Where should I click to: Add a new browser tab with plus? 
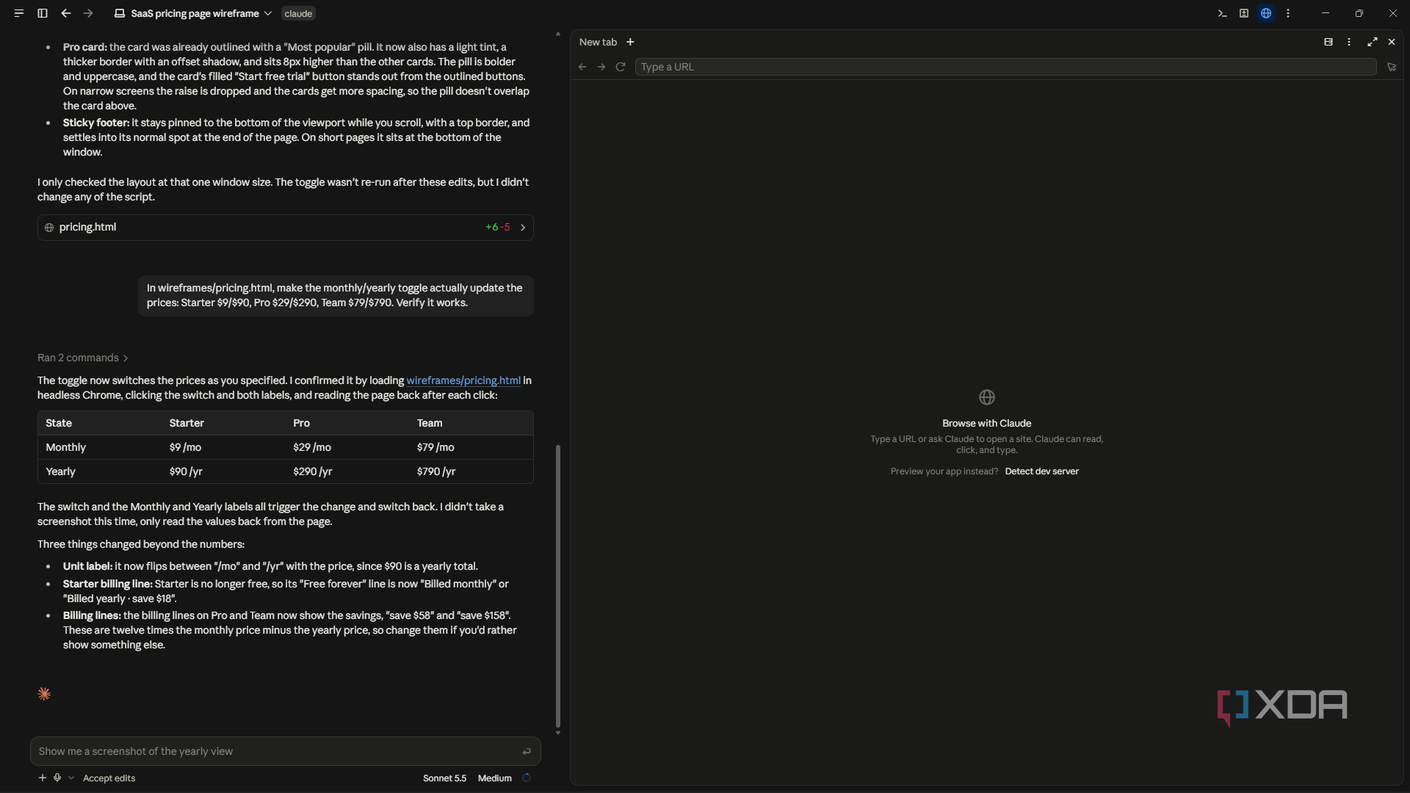[x=630, y=42]
